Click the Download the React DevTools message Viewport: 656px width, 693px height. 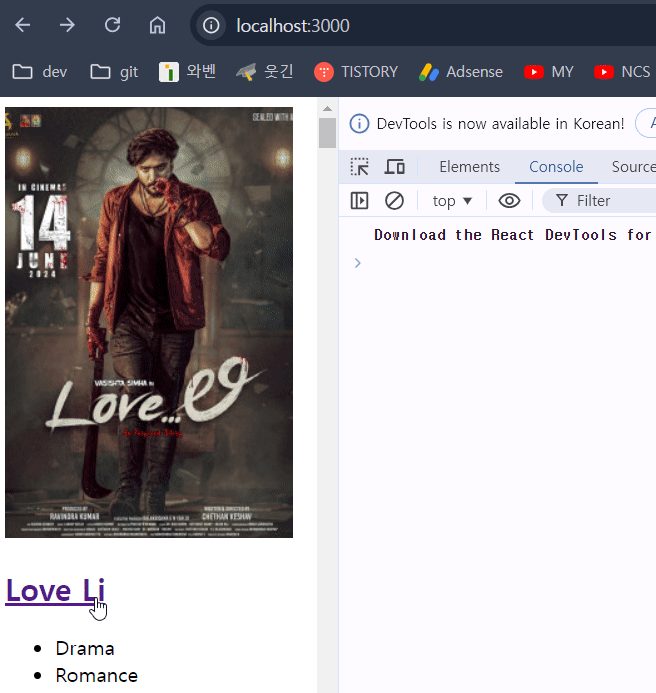pos(513,235)
